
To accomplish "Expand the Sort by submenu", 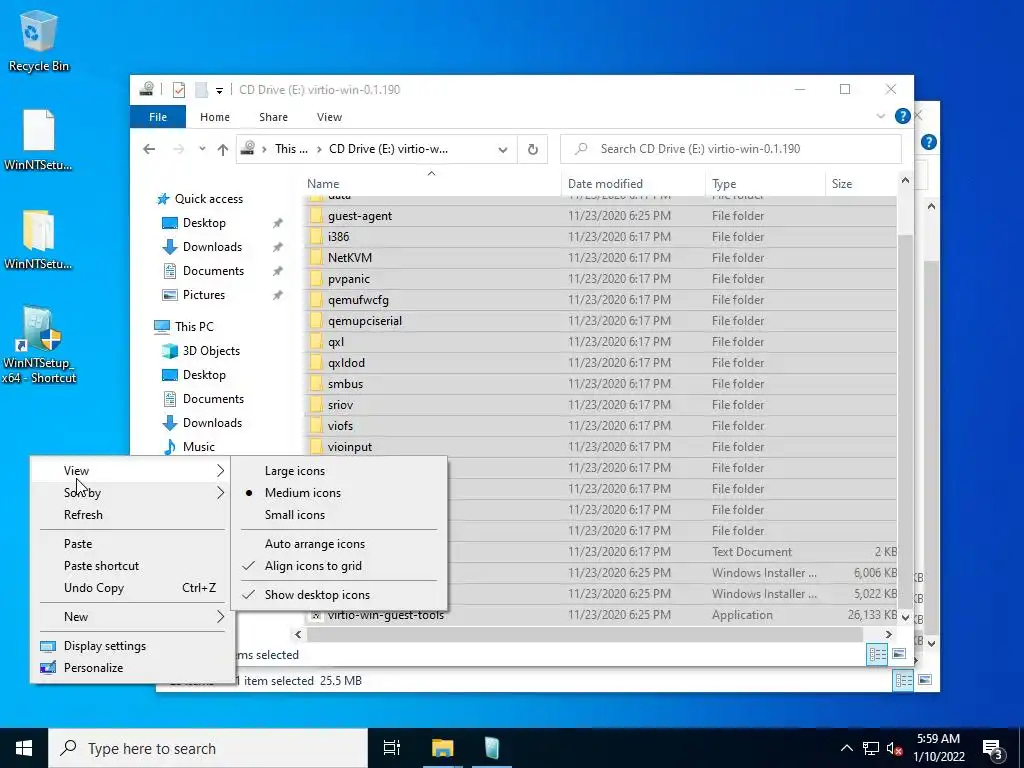I will pos(133,493).
